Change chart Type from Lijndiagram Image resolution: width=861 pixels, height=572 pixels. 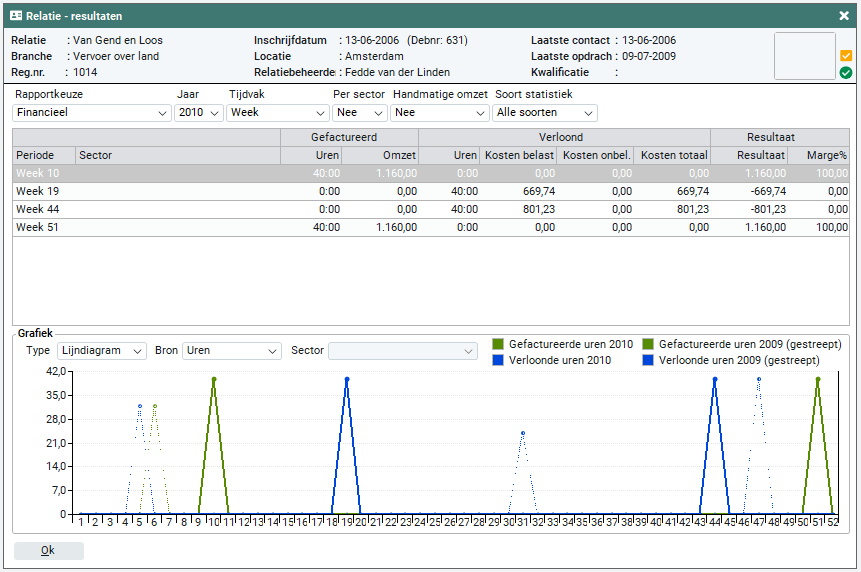pos(102,351)
